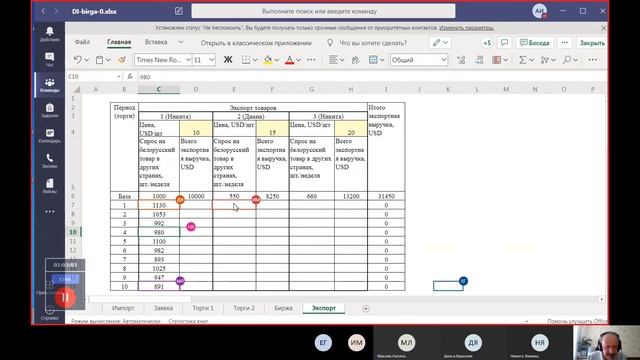Switch to the Вставка ribbon tab
This screenshot has height=360, width=640.
tap(156, 42)
